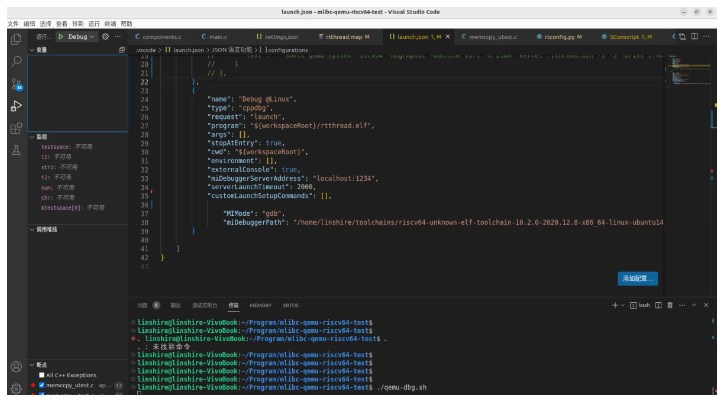
Task: Open the Explorer view in activity bar
Action: tap(15, 38)
